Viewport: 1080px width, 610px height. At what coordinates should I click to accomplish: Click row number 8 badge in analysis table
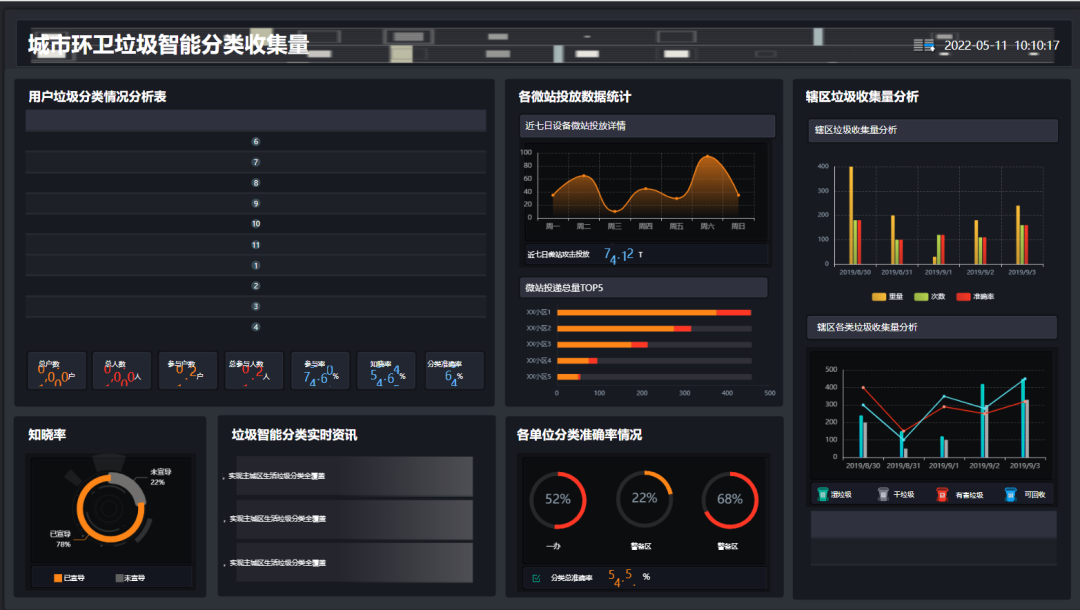coord(256,183)
